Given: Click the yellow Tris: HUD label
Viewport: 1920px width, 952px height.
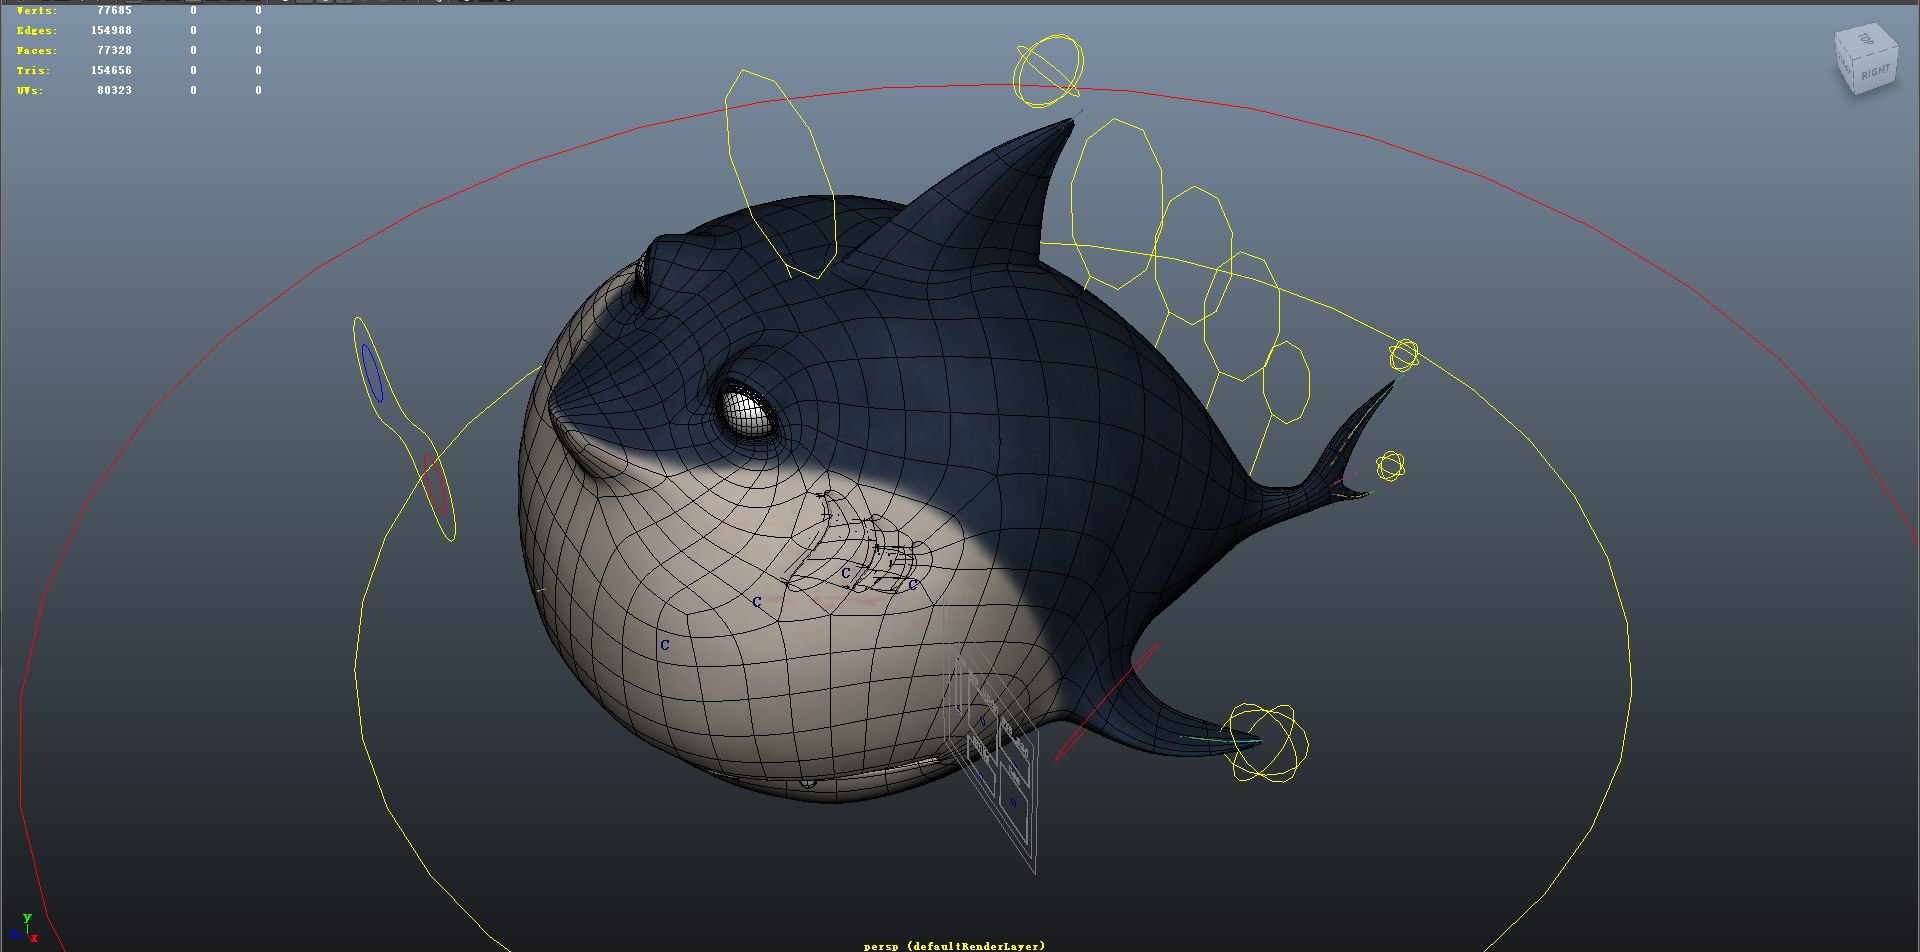Looking at the screenshot, I should click(33, 70).
